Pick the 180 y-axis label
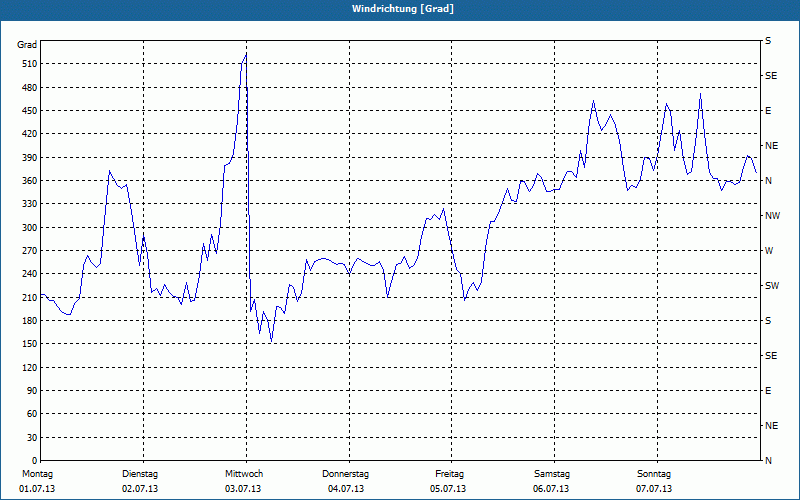 [29, 321]
